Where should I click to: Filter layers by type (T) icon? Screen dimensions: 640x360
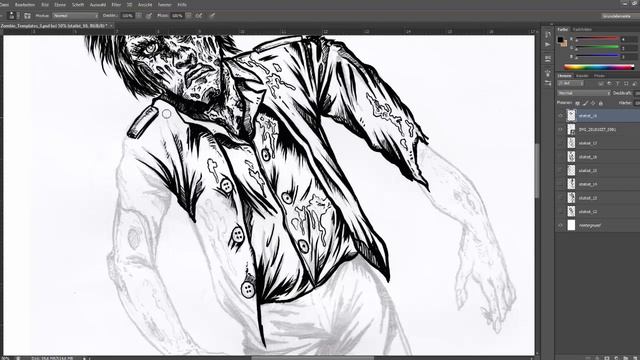point(617,84)
